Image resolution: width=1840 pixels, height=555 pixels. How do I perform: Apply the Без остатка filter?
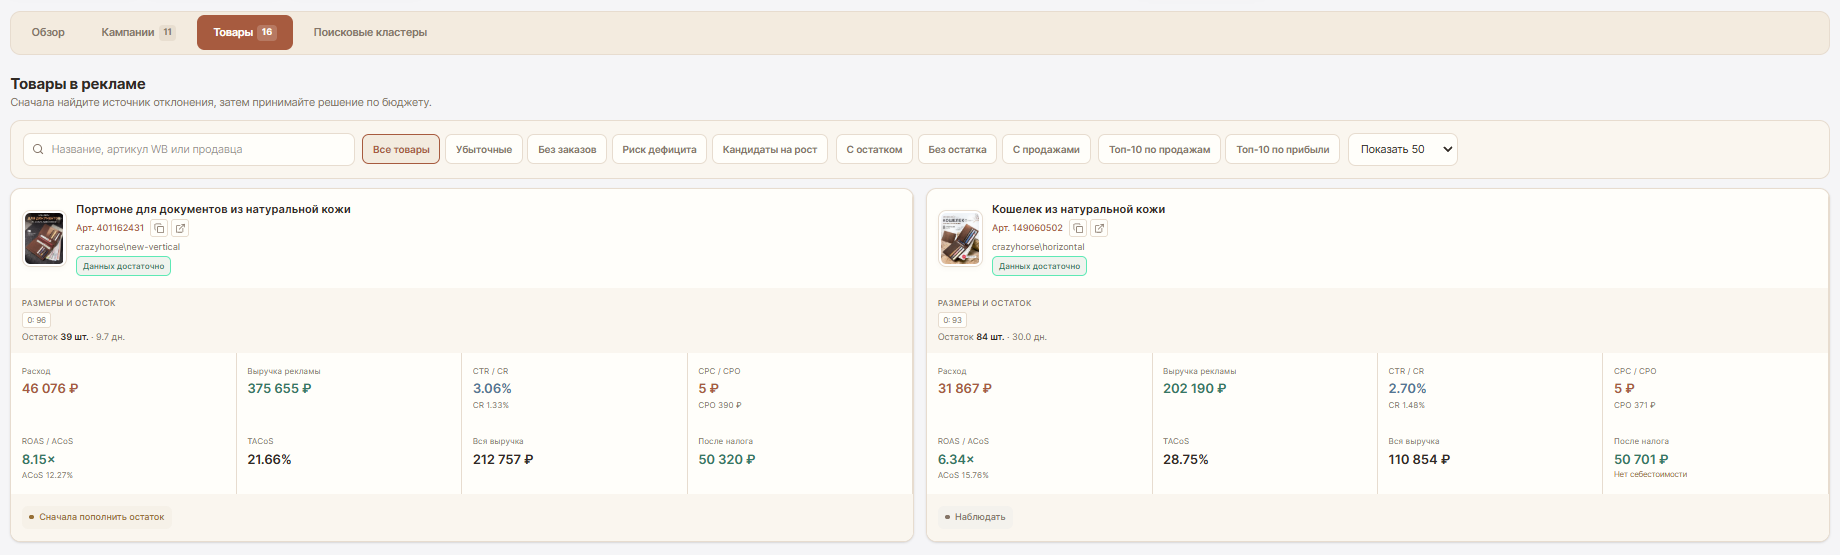click(x=957, y=149)
